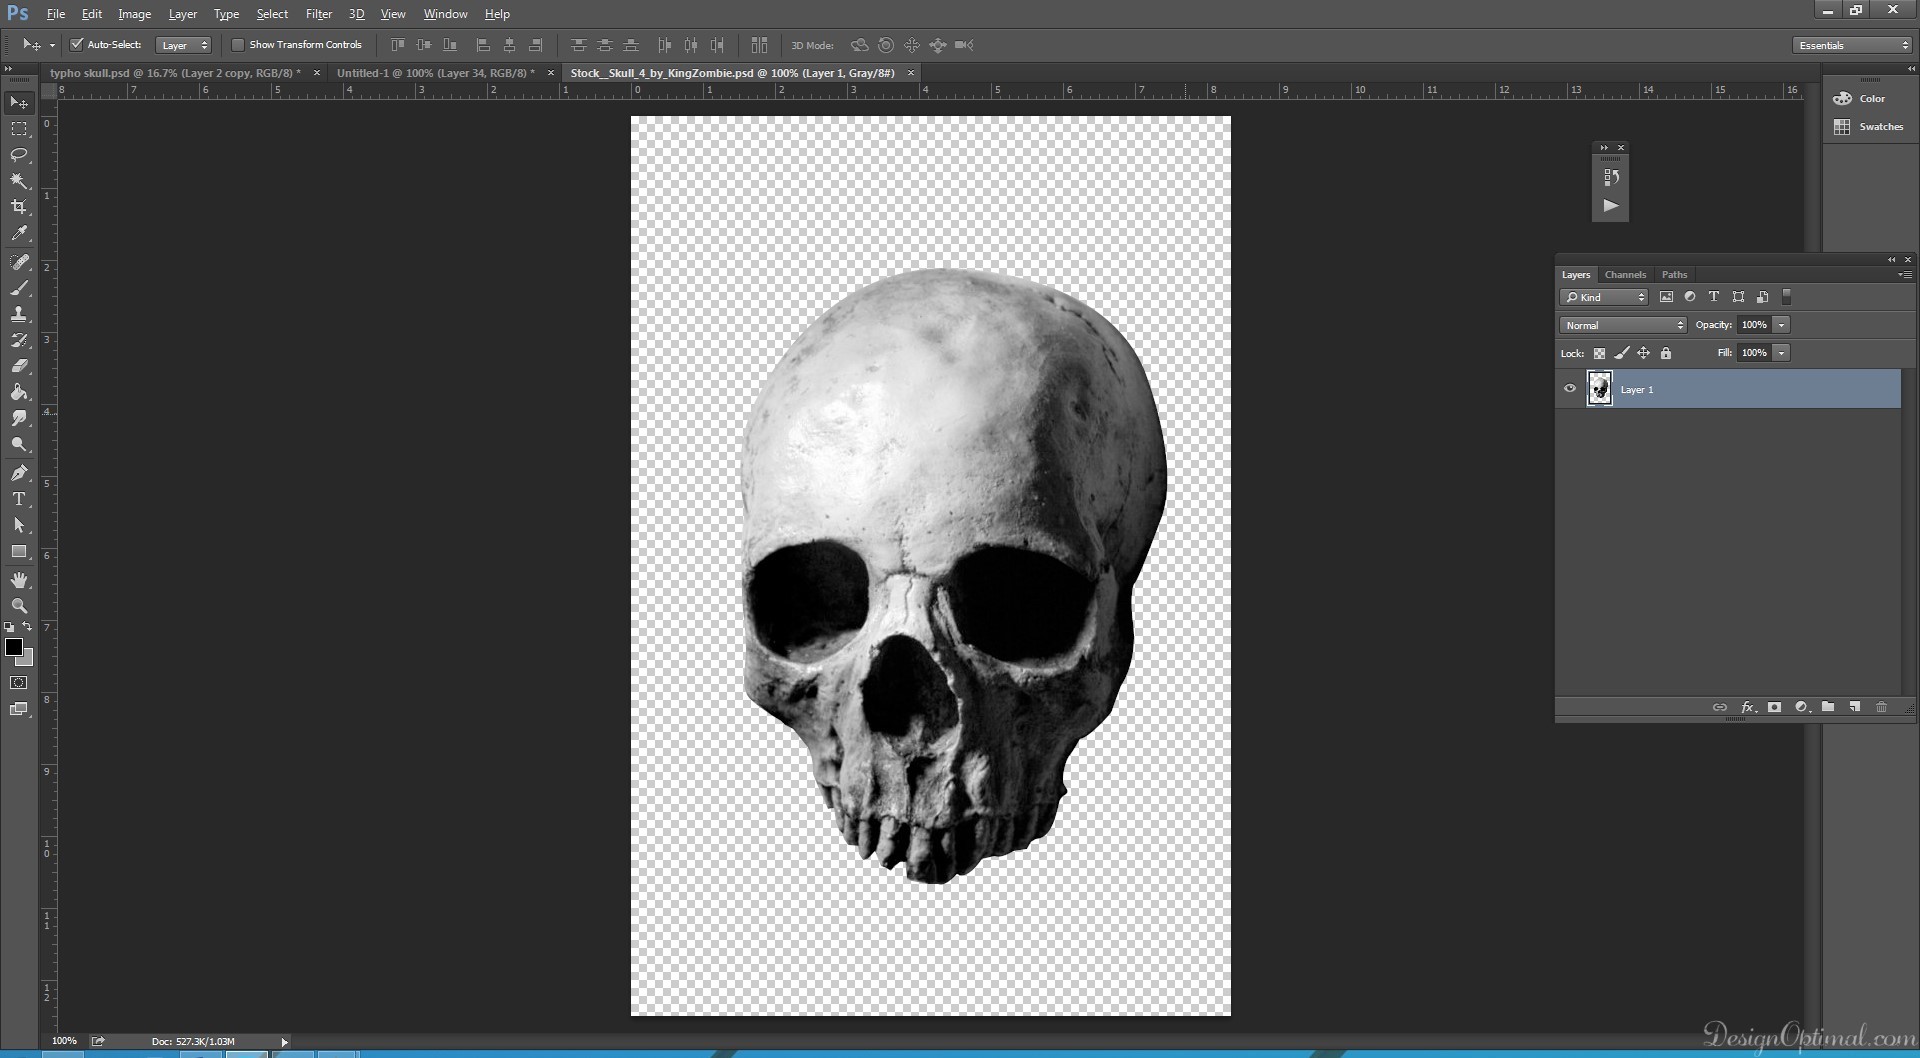
Task: Link layers icon in Layers panel
Action: coord(1720,707)
